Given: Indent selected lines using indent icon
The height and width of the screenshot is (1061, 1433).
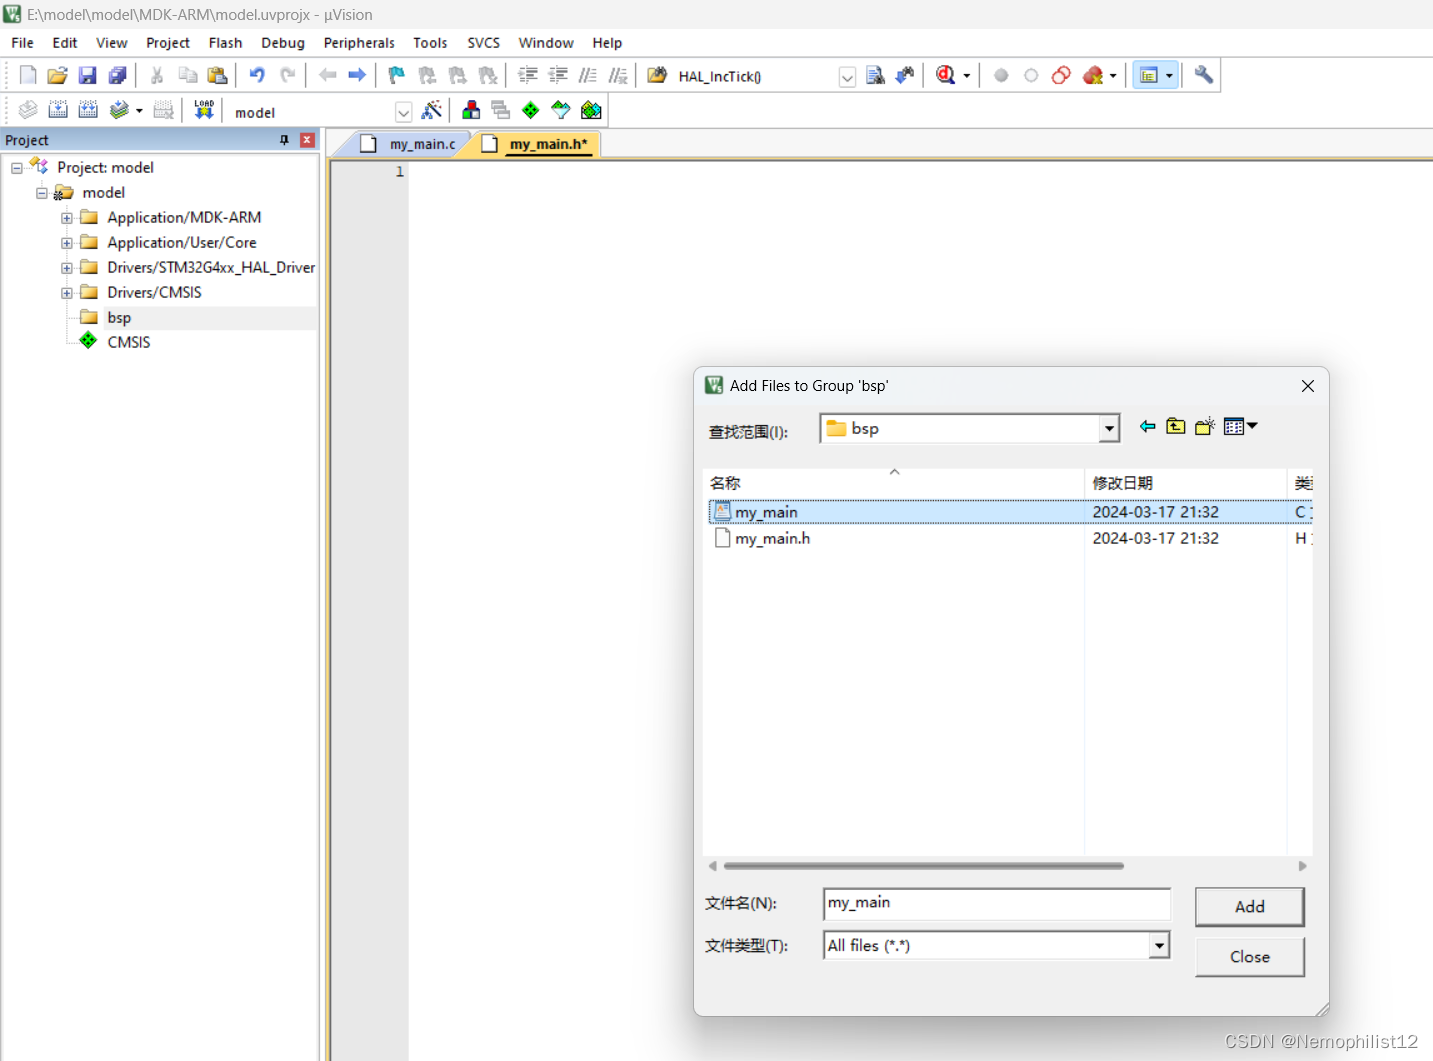Looking at the screenshot, I should click(x=528, y=75).
